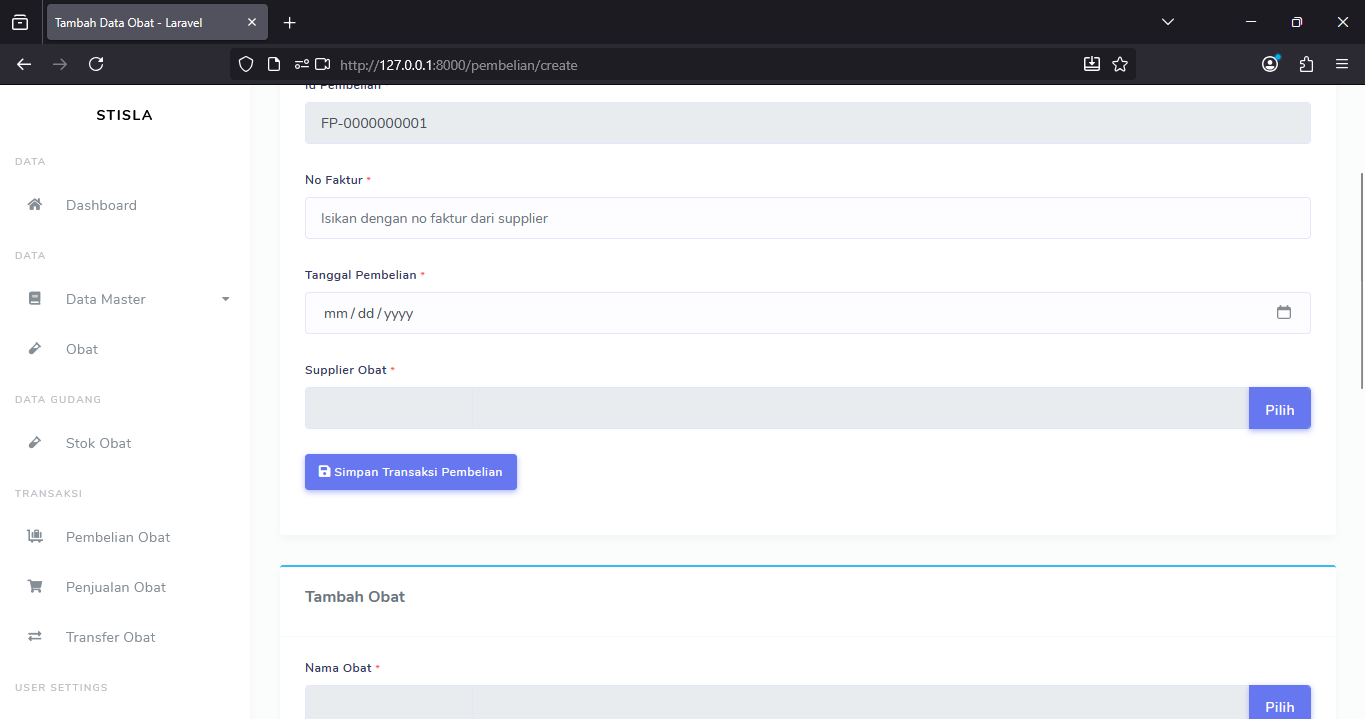Bookmark this page with the star icon
Screen dimensions: 1365x719
point(1120,65)
